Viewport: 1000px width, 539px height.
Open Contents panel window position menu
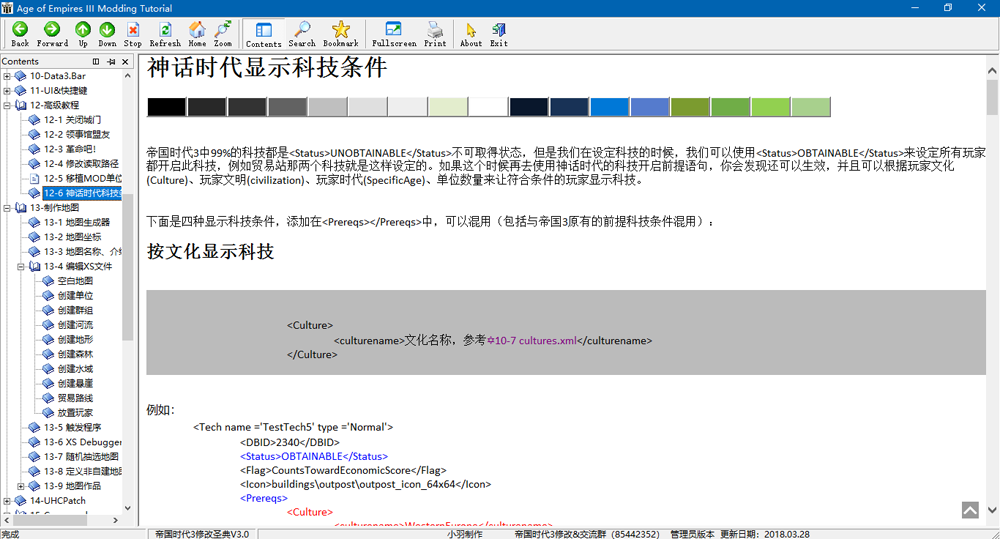coord(96,61)
